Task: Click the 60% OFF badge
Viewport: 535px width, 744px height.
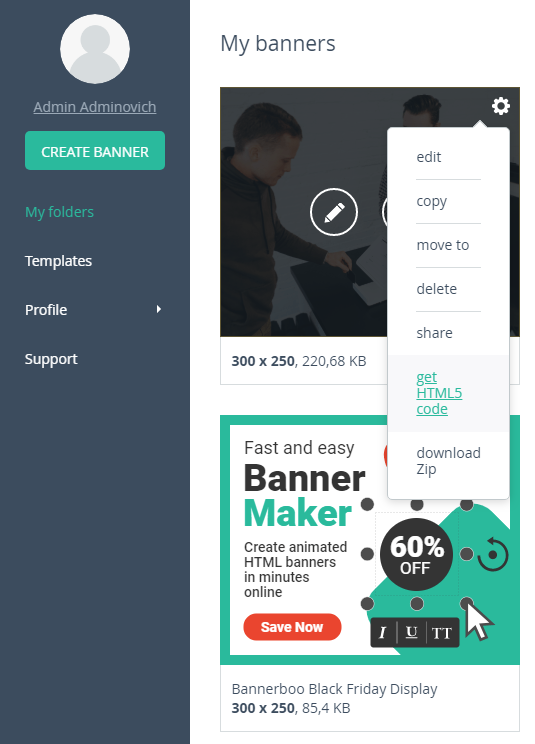Action: pyautogui.click(x=416, y=554)
